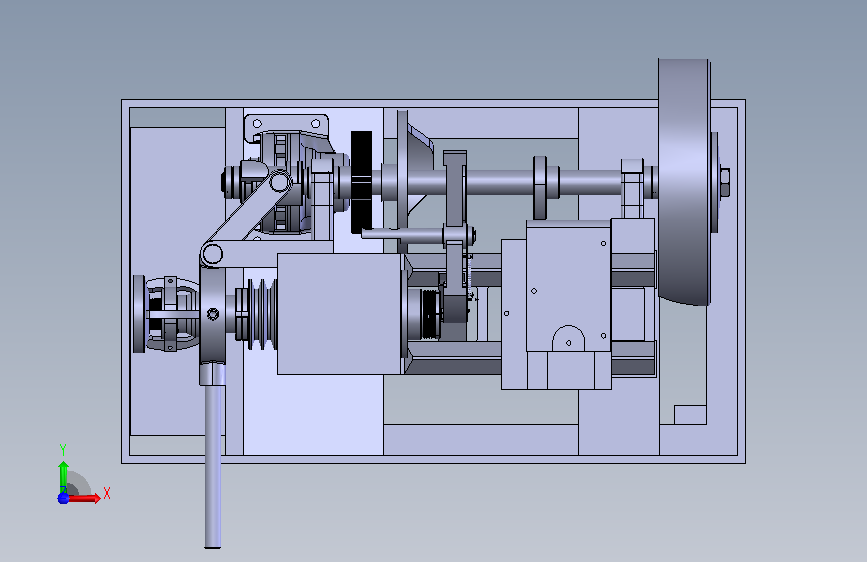Select the small square block at the bottom right
Image resolution: width=867 pixels, height=562 pixels.
[x=690, y=415]
